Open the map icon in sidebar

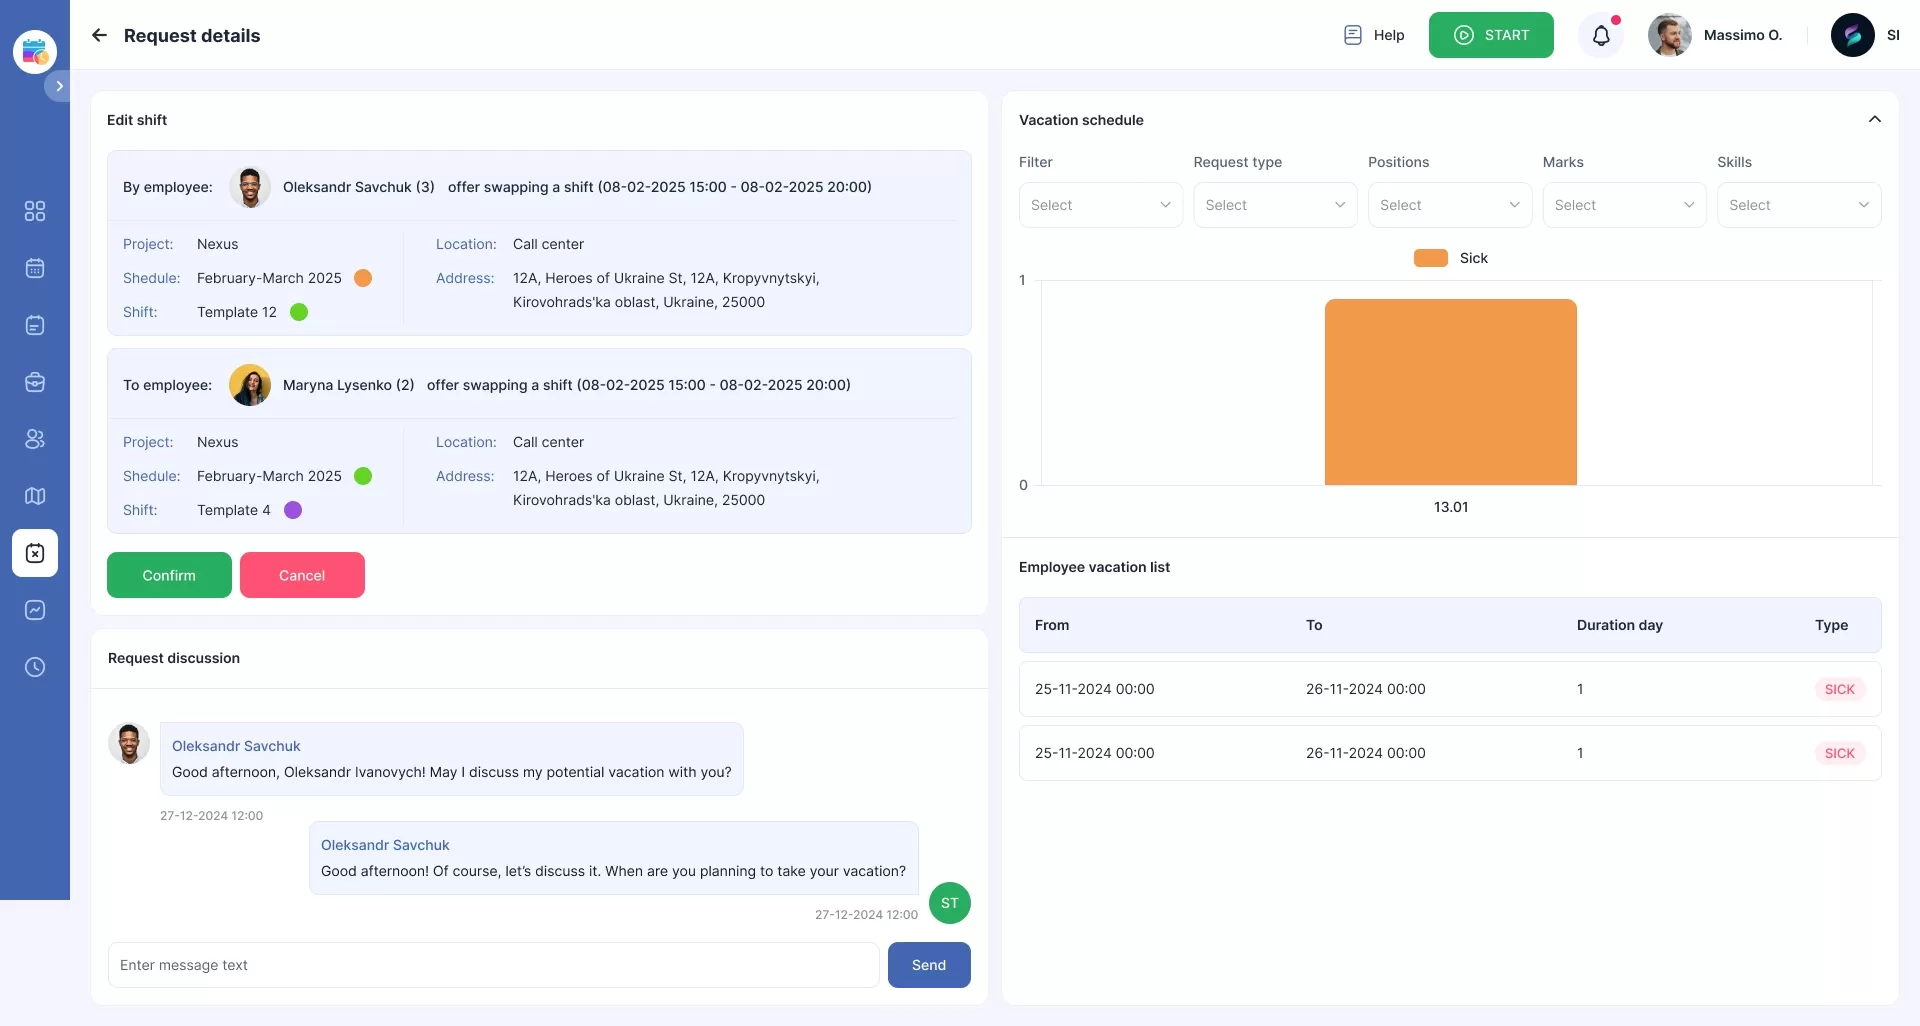pyautogui.click(x=35, y=496)
